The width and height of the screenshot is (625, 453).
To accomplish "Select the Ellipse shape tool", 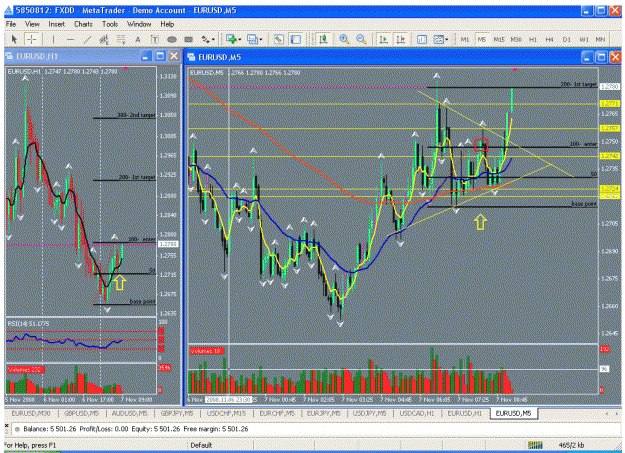I will pos(172,39).
